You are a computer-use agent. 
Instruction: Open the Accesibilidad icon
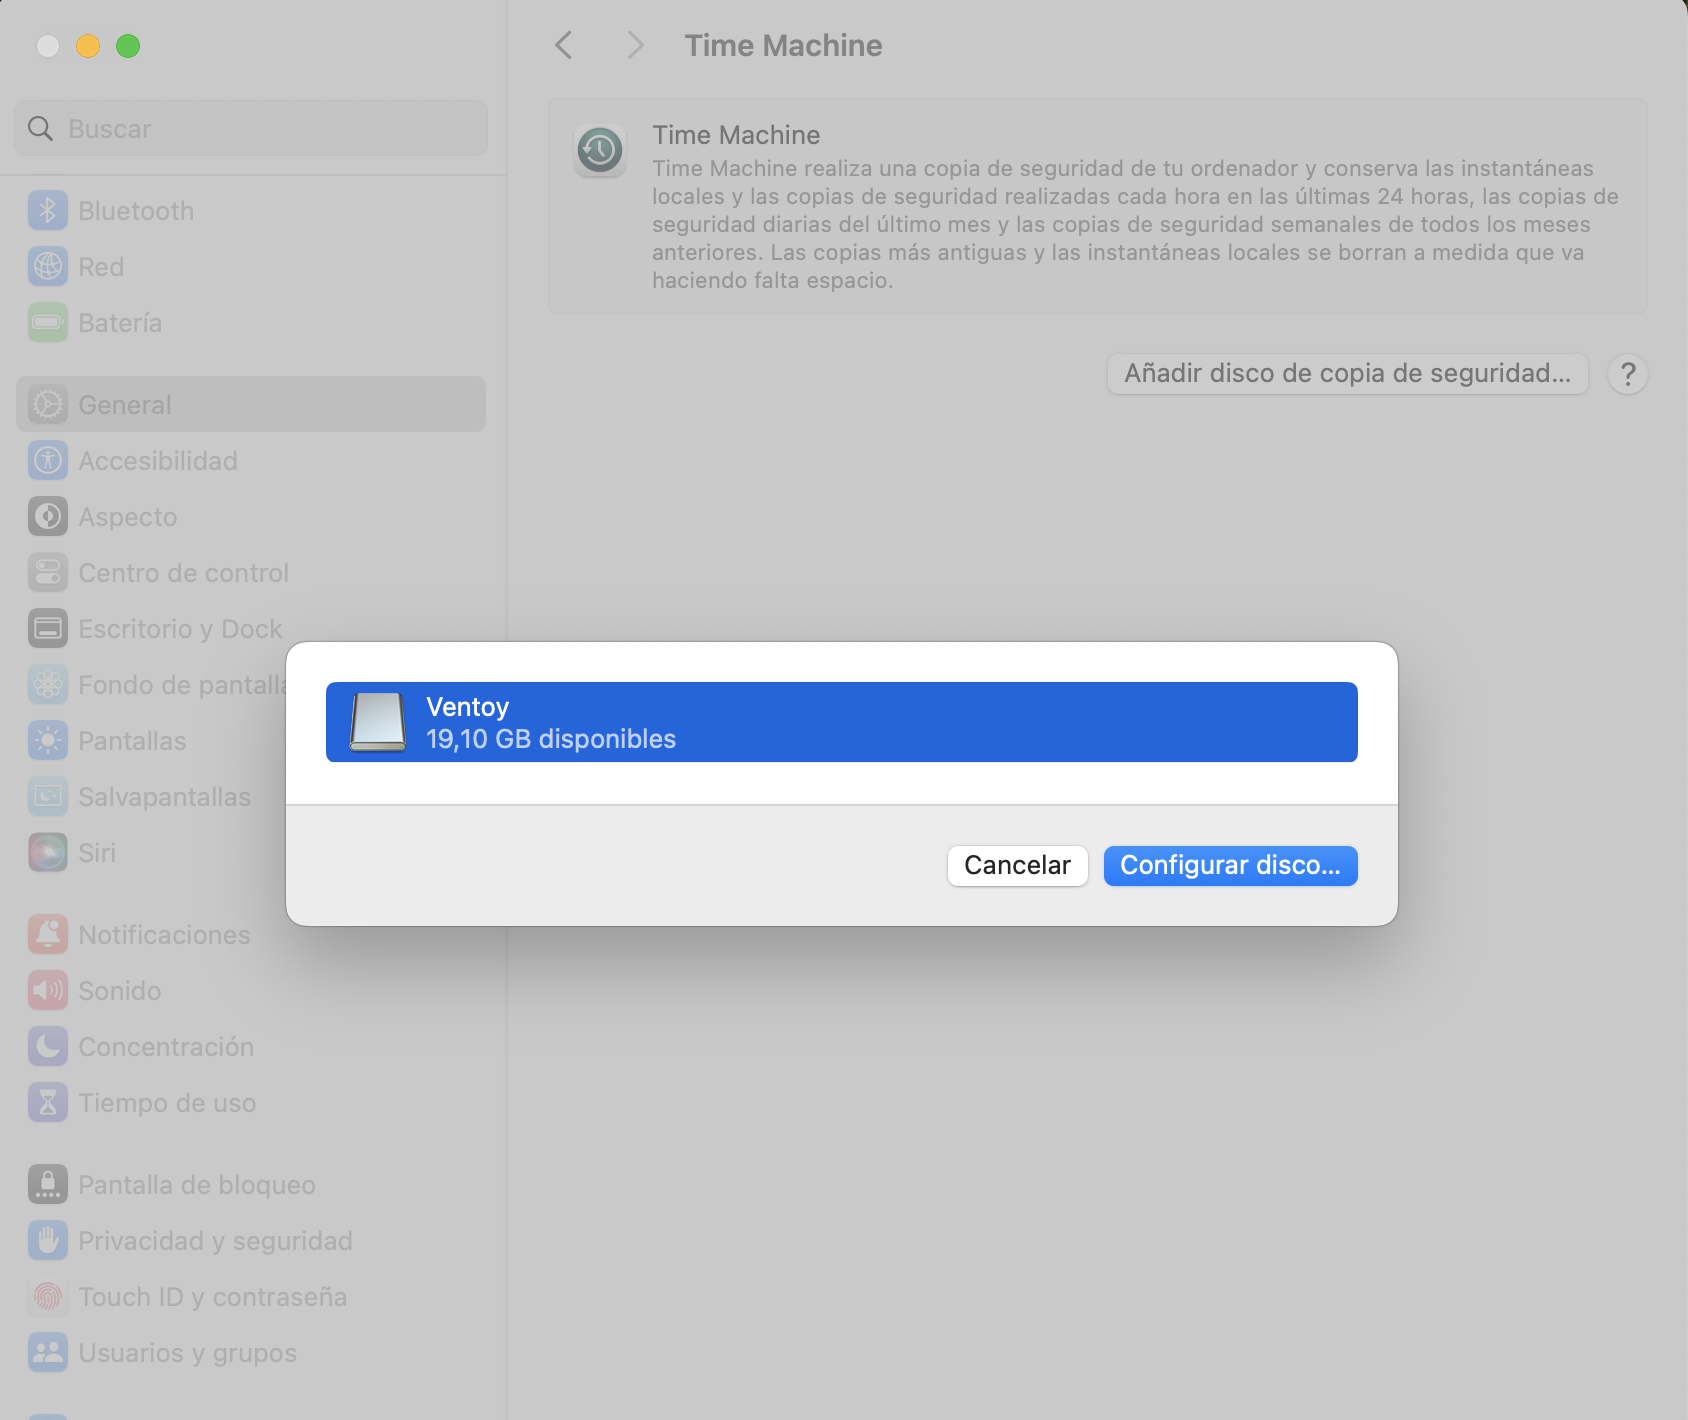pyautogui.click(x=48, y=461)
